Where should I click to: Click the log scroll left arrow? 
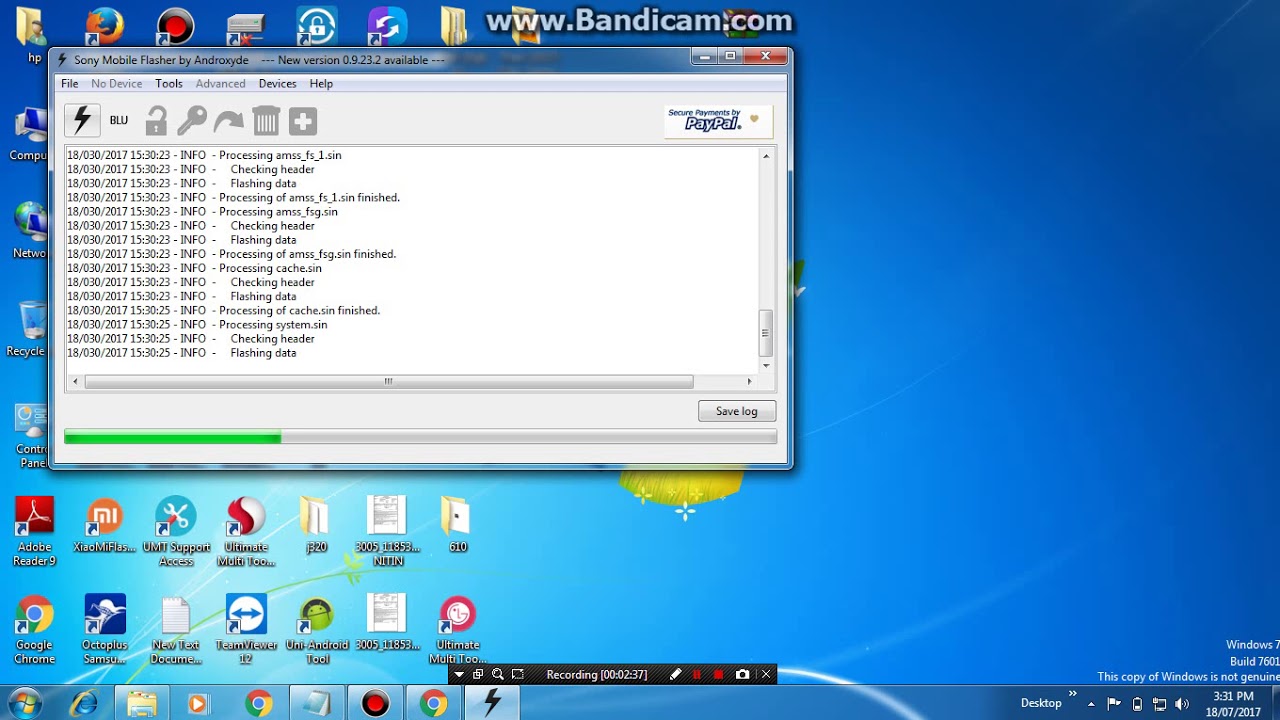click(75, 382)
